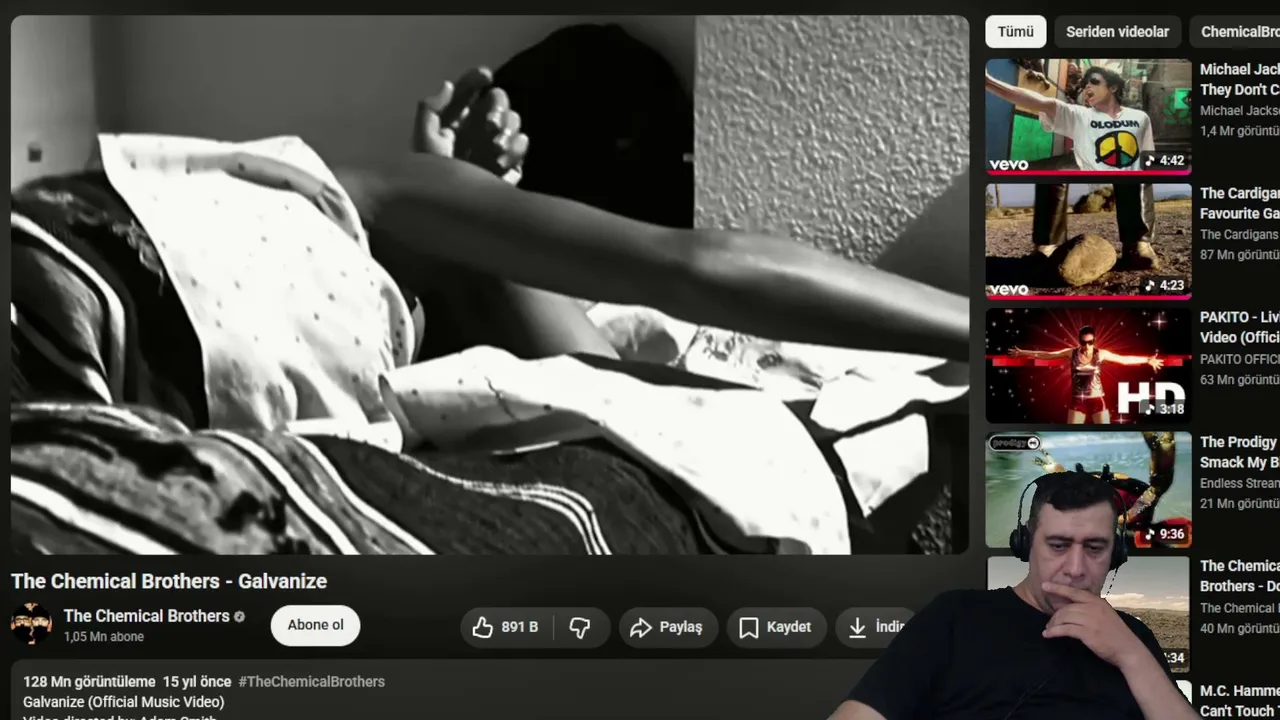
Task: Click the PAKITO "Liv… Video (Offici…" title
Action: click(x=1240, y=328)
